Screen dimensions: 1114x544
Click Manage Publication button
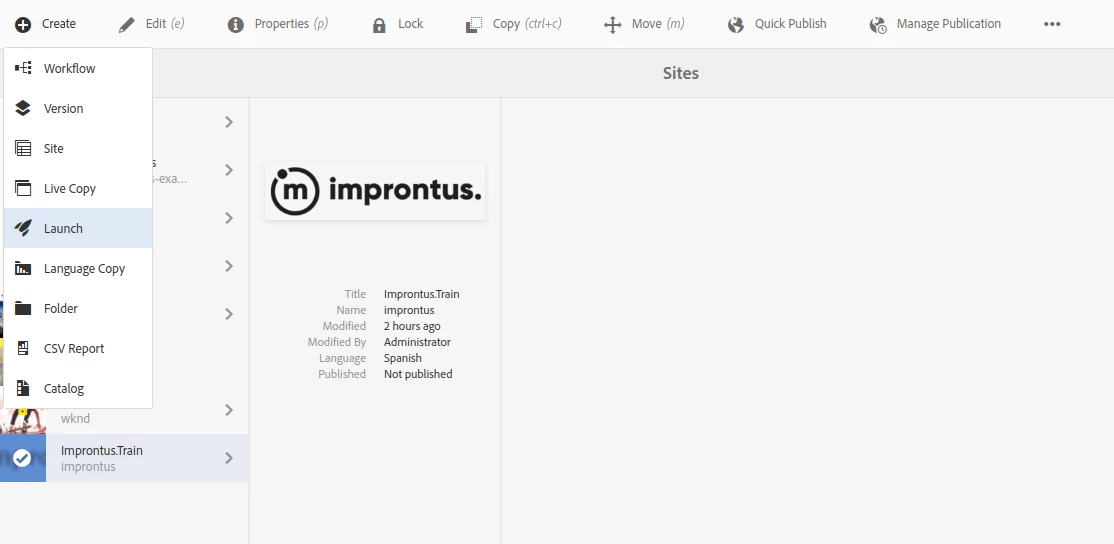tap(936, 24)
